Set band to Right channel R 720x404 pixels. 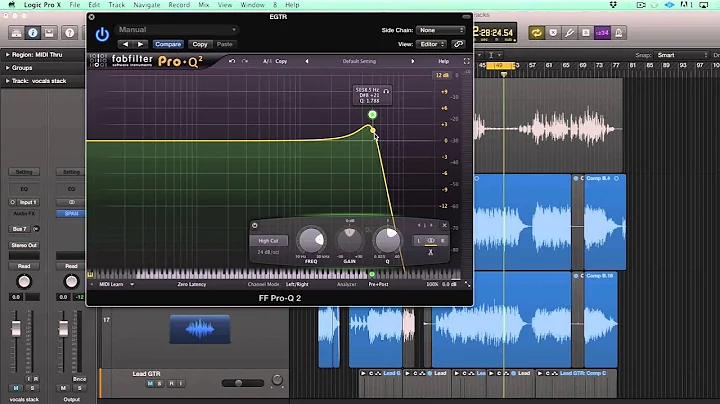click(443, 241)
